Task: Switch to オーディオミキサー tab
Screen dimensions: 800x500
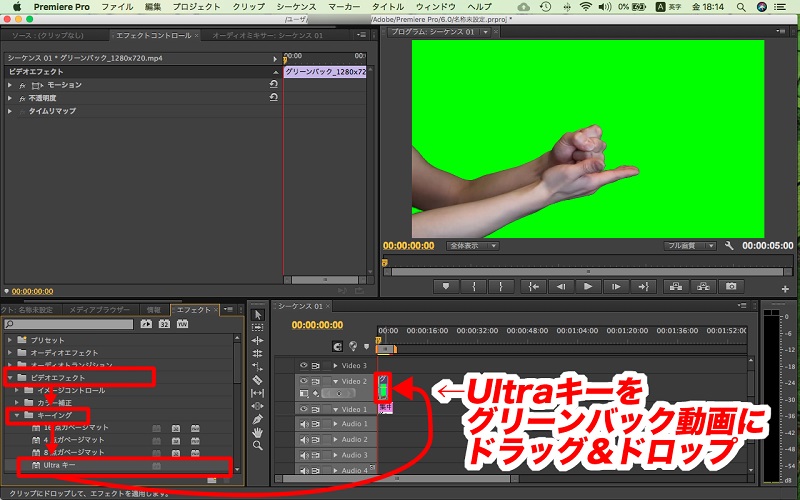Action: [x=267, y=35]
